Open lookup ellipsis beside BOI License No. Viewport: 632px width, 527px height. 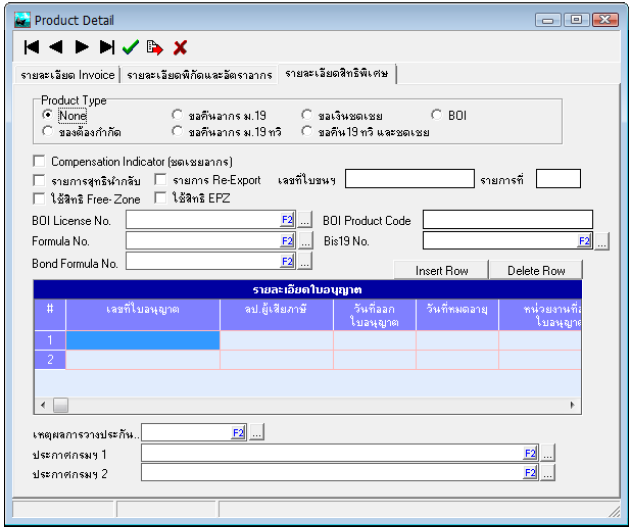[x=305, y=220]
